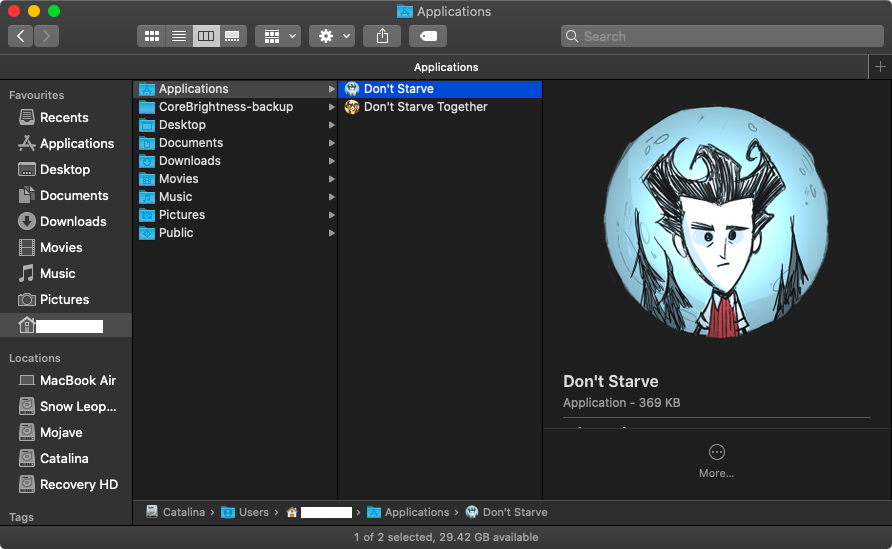Screen dimensions: 892x549
Task: Select the Movies folder in first column
Action: tap(235, 179)
